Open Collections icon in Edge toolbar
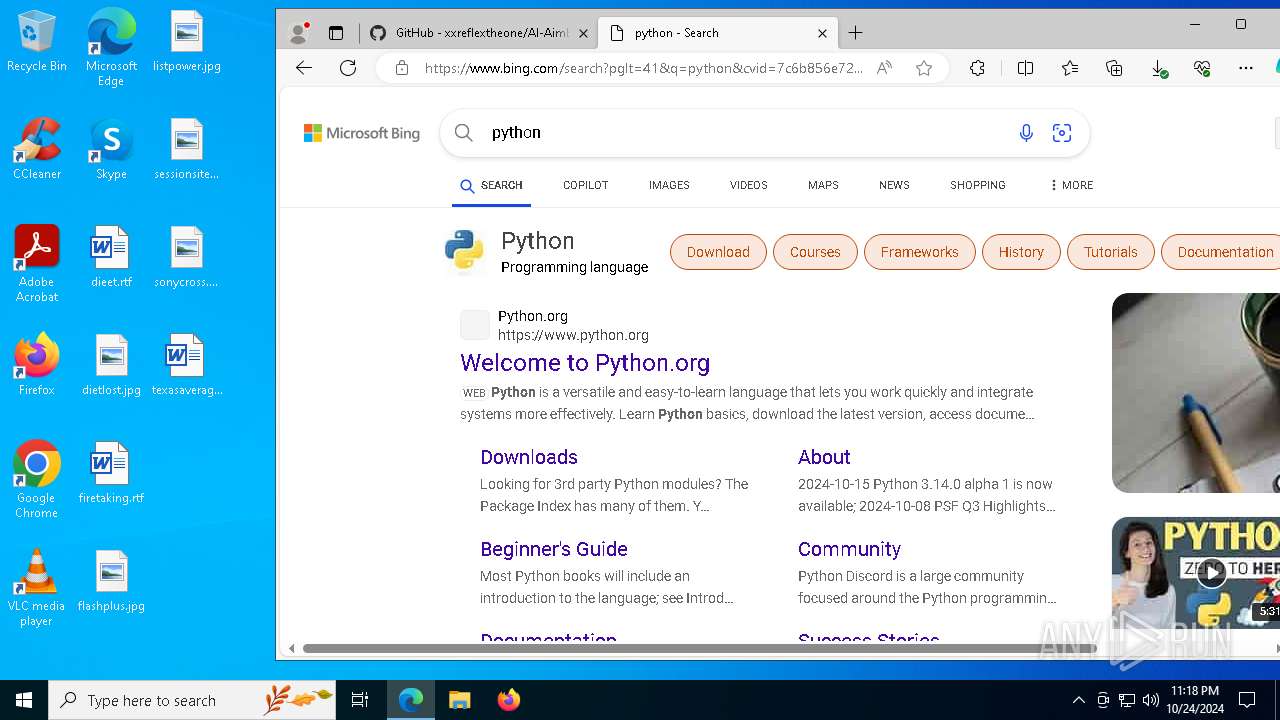Image resolution: width=1280 pixels, height=720 pixels. 1114,68
